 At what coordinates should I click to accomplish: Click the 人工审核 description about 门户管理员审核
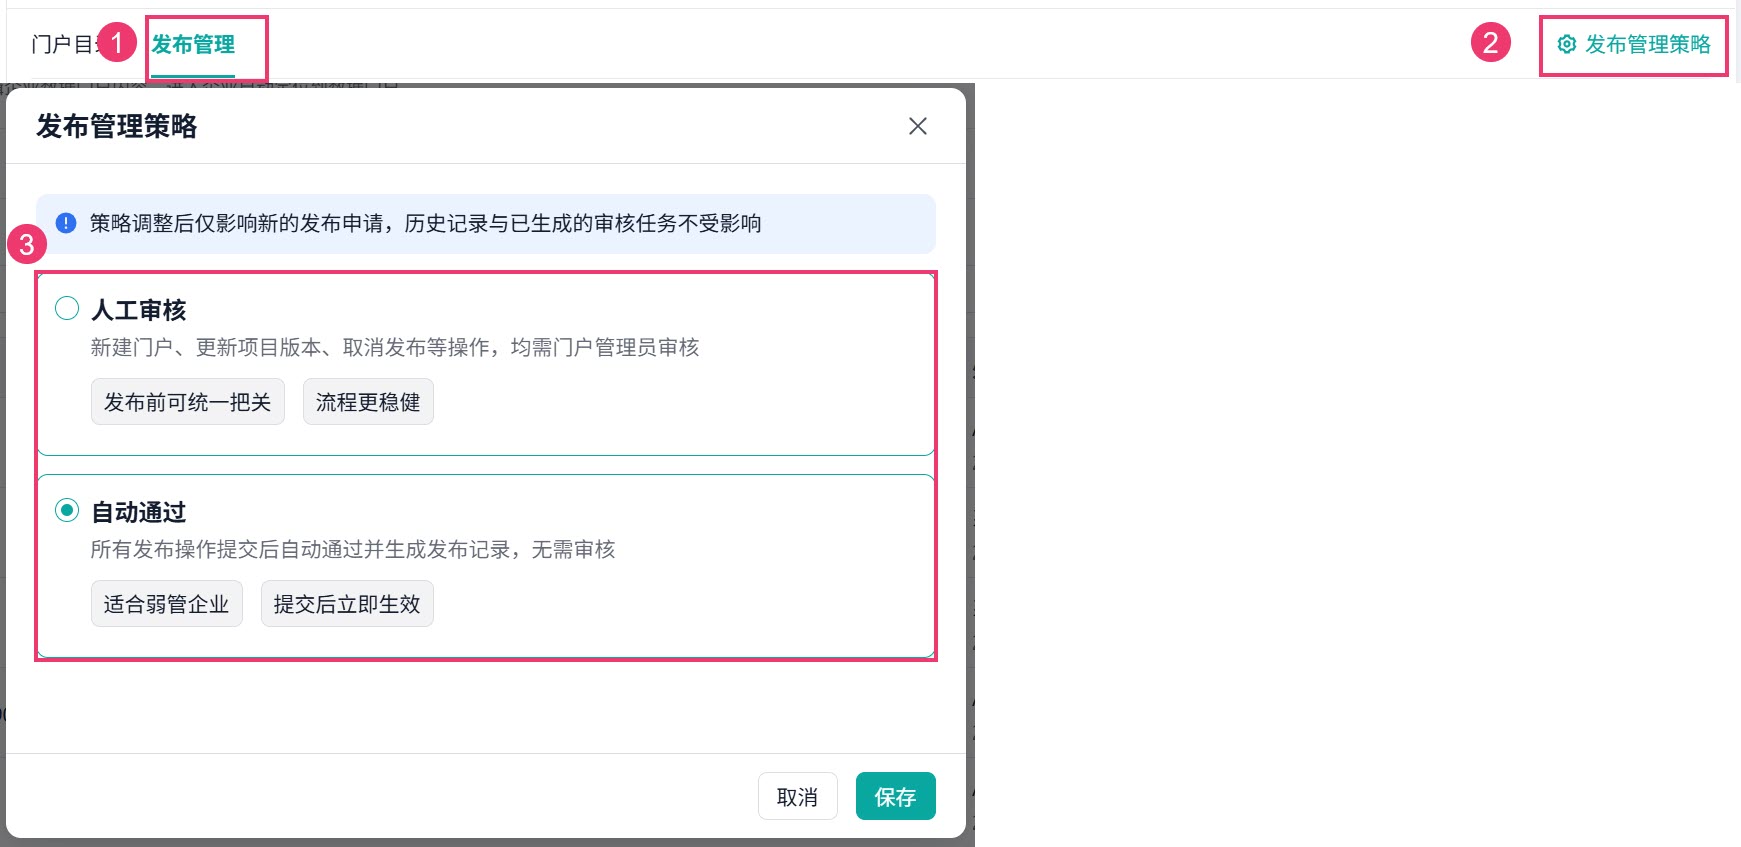(x=395, y=347)
